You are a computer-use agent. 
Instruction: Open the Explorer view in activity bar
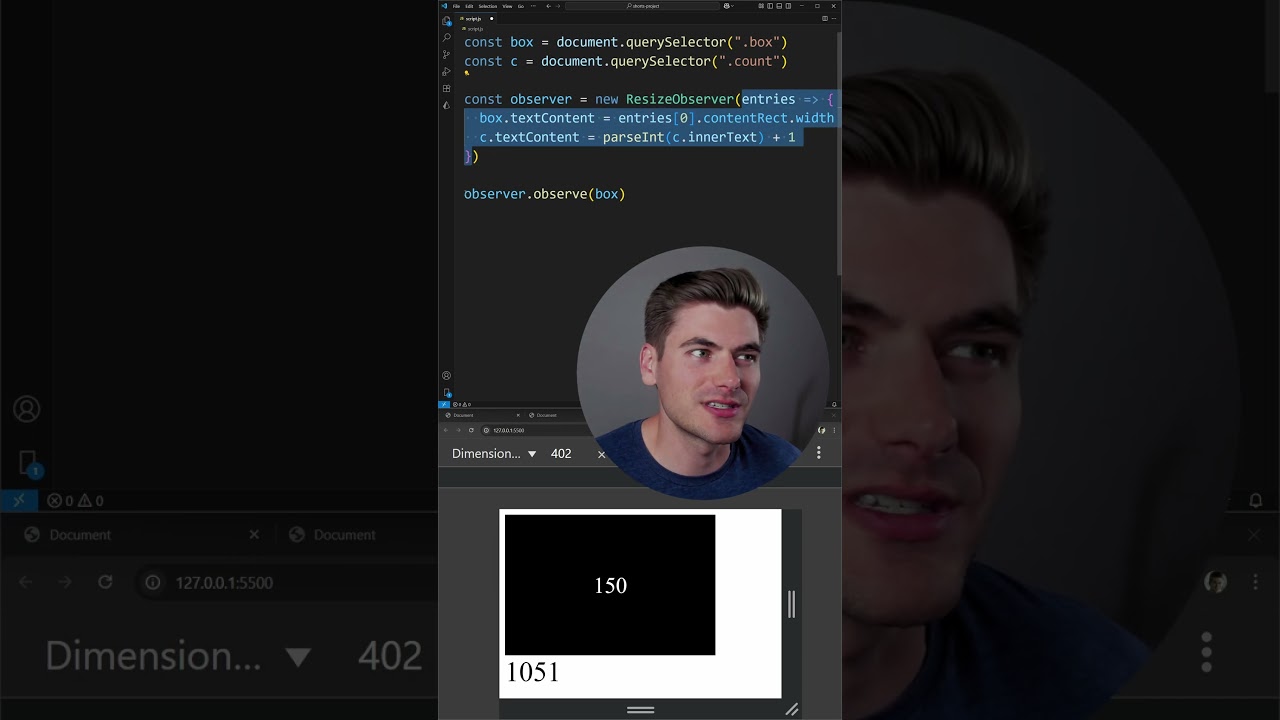446,20
